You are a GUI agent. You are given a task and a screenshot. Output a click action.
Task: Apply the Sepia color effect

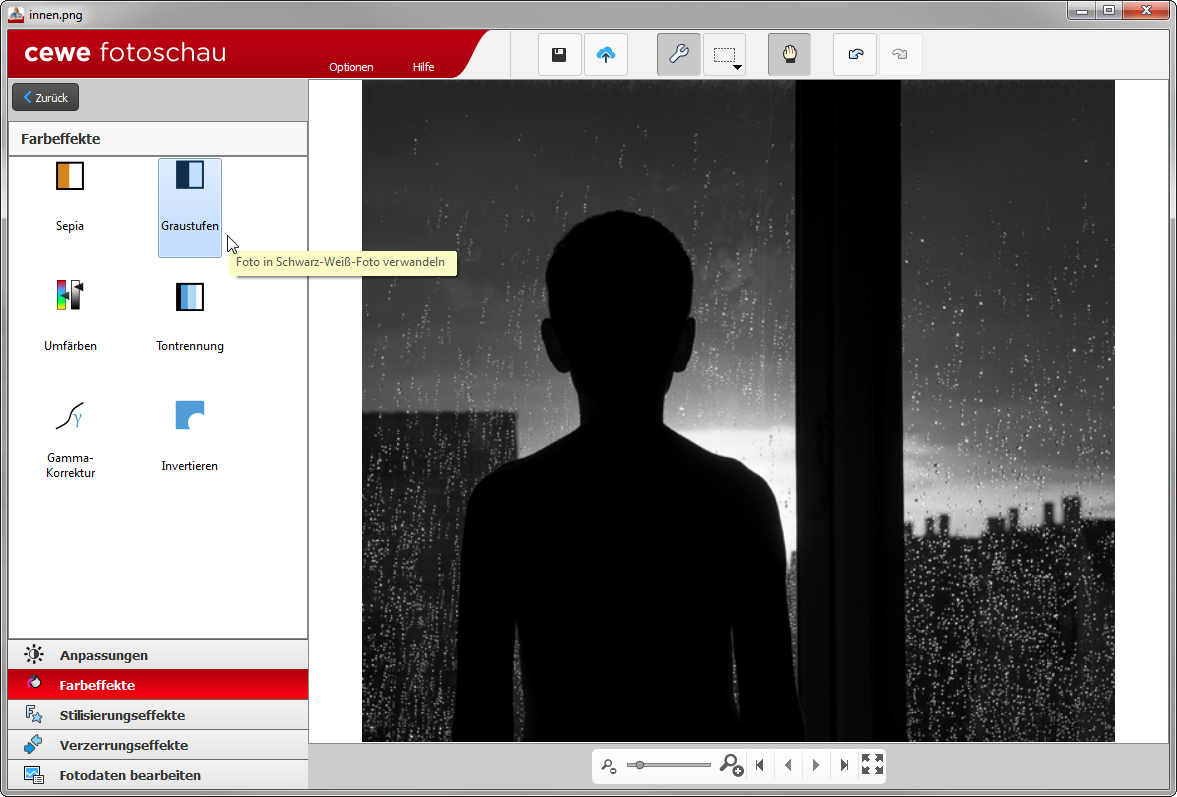click(x=69, y=196)
